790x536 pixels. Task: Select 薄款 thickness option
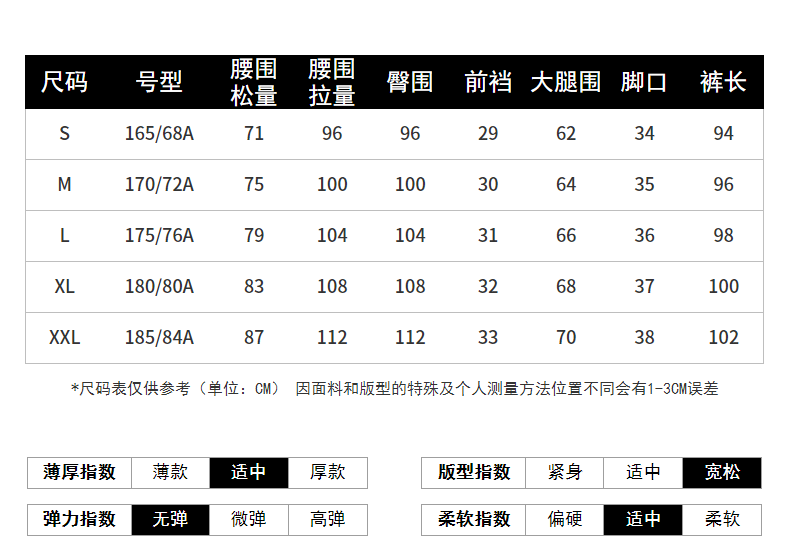(170, 473)
